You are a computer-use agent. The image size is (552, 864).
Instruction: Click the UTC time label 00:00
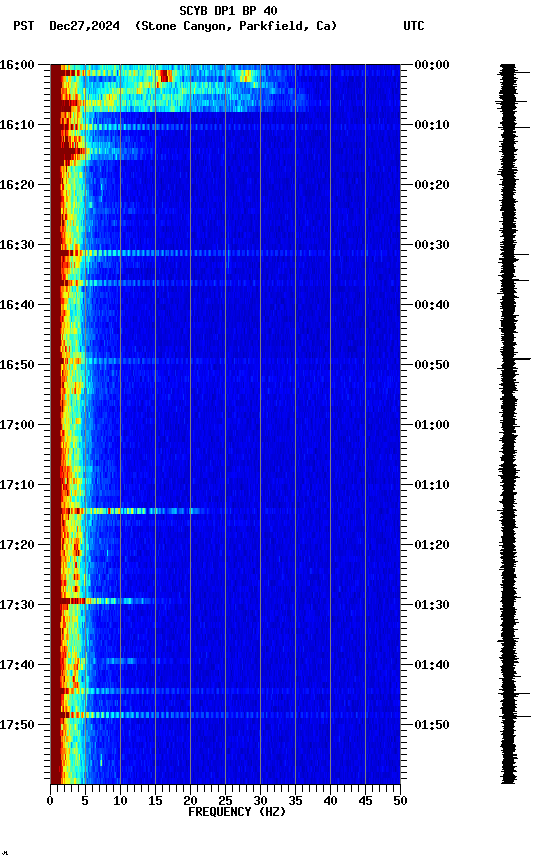click(432, 65)
